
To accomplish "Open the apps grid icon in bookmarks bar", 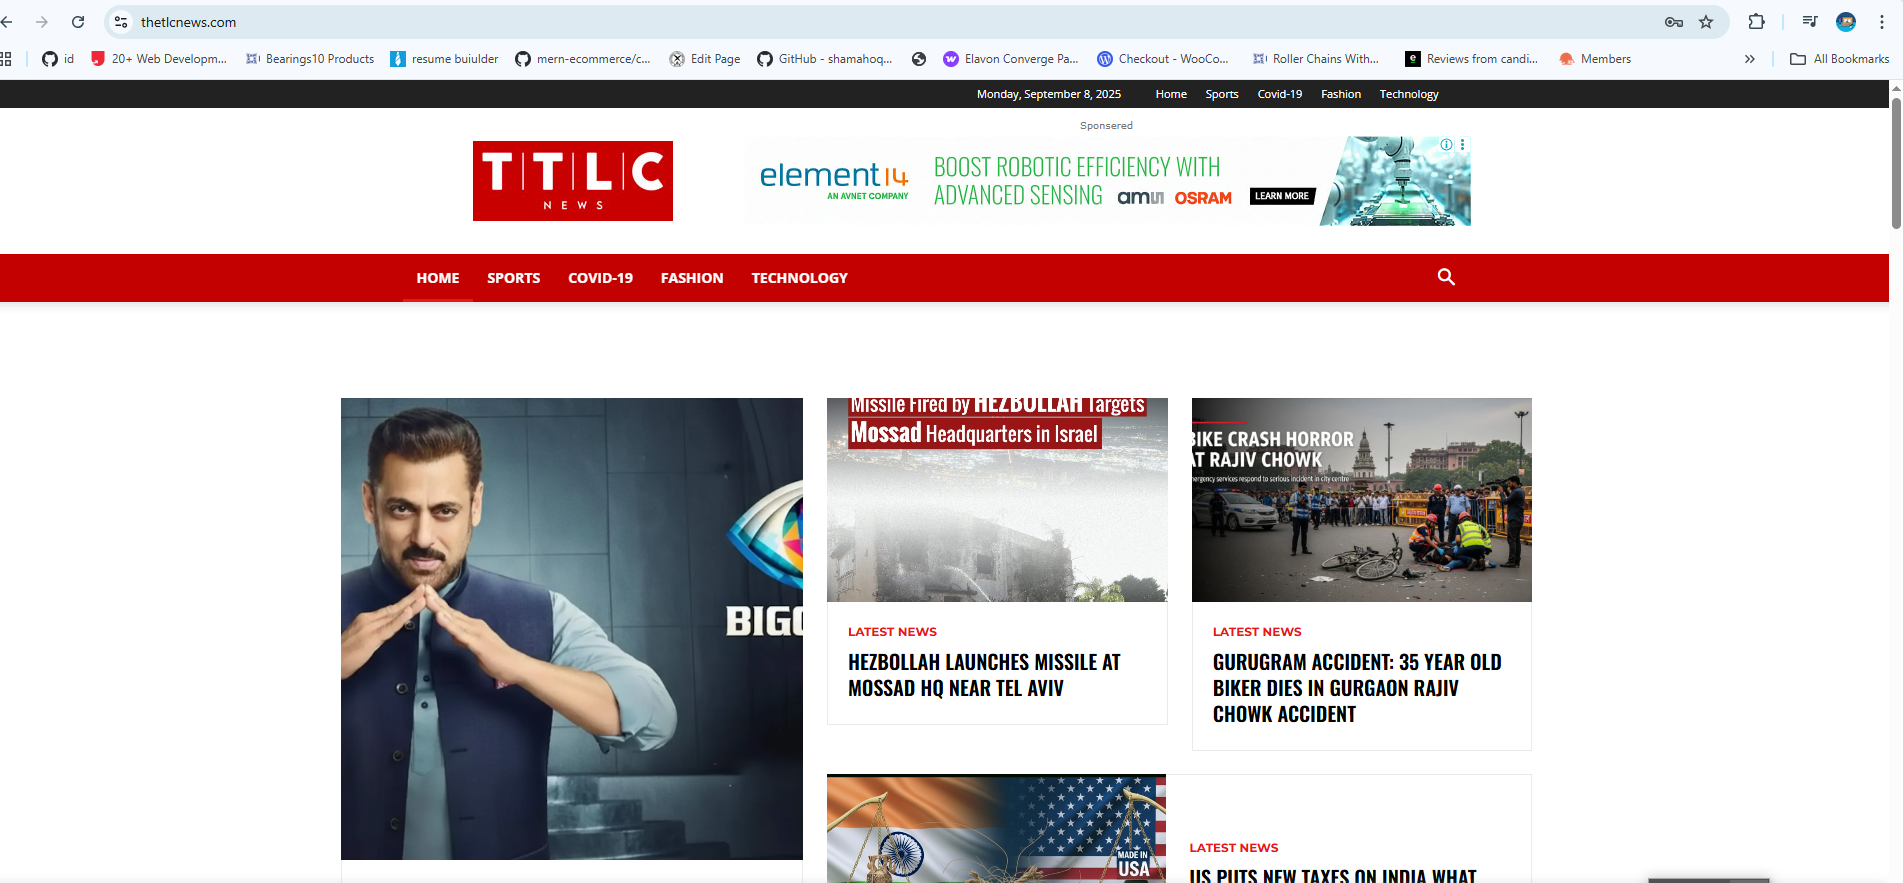I will point(6,59).
